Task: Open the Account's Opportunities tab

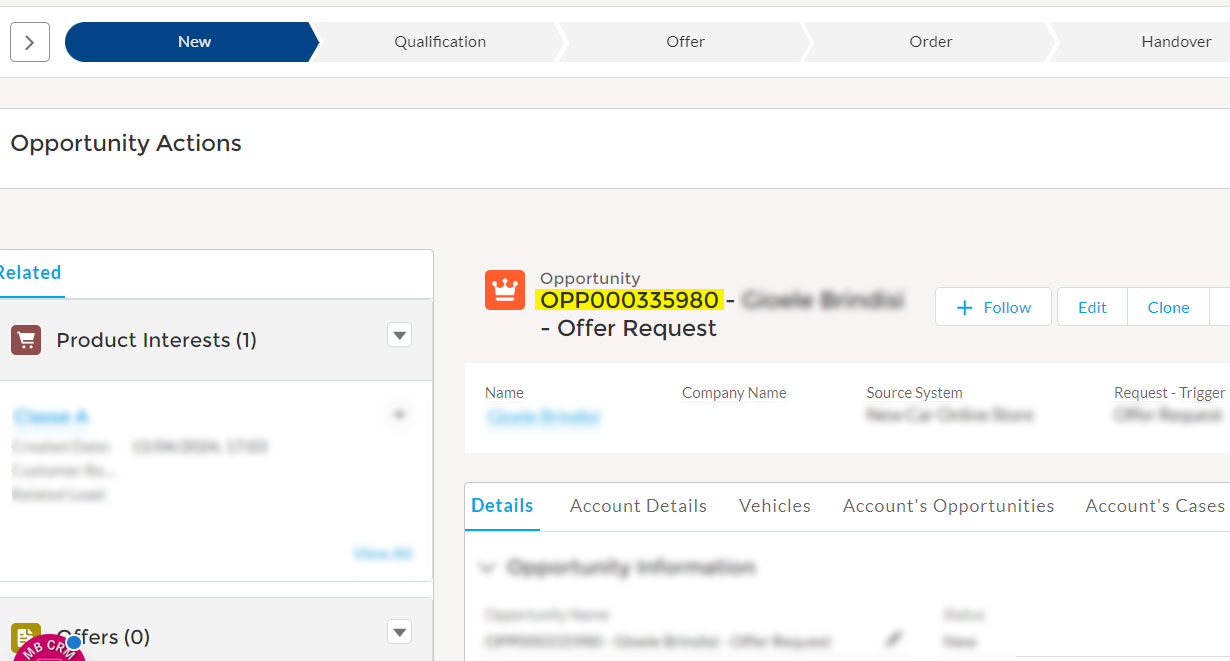Action: pyautogui.click(x=948, y=506)
